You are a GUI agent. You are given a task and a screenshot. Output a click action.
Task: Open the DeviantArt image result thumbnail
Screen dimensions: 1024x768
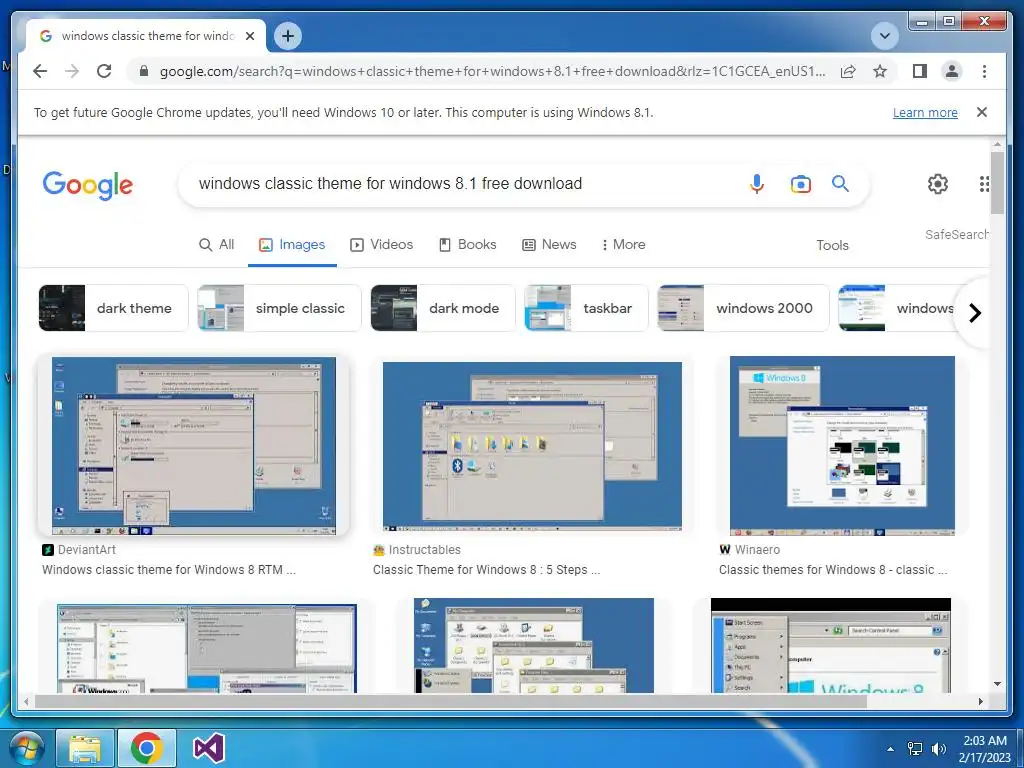tap(194, 446)
